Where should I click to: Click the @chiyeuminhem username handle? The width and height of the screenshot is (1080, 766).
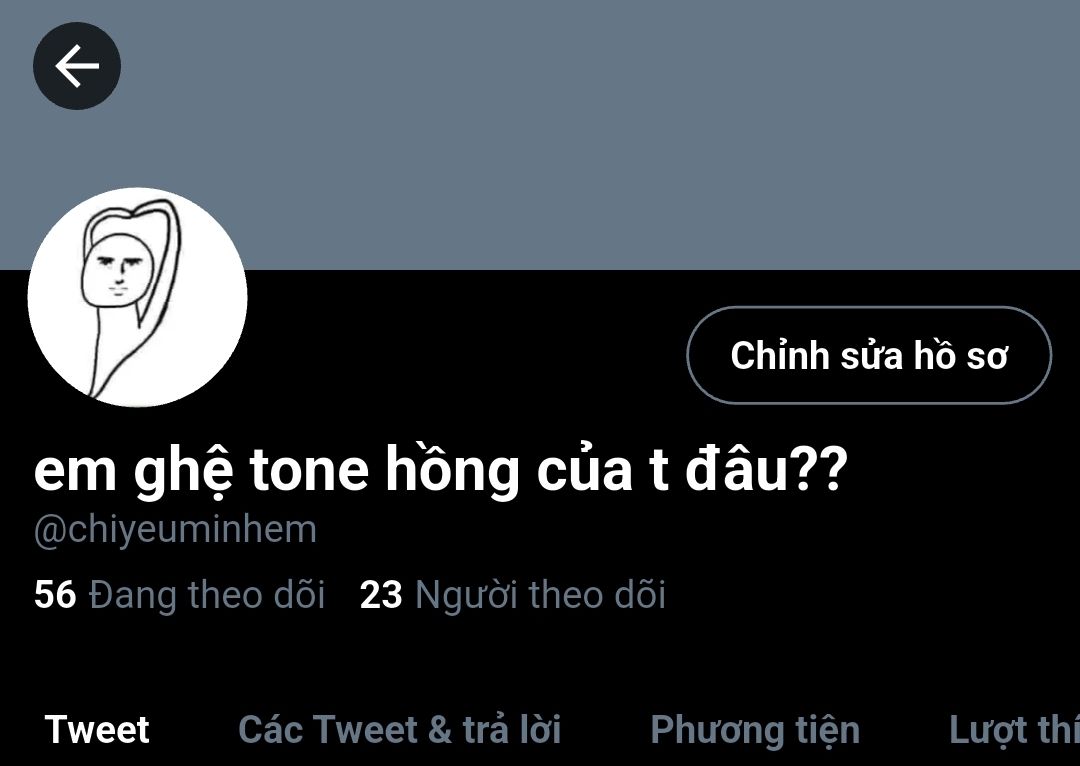point(176,530)
